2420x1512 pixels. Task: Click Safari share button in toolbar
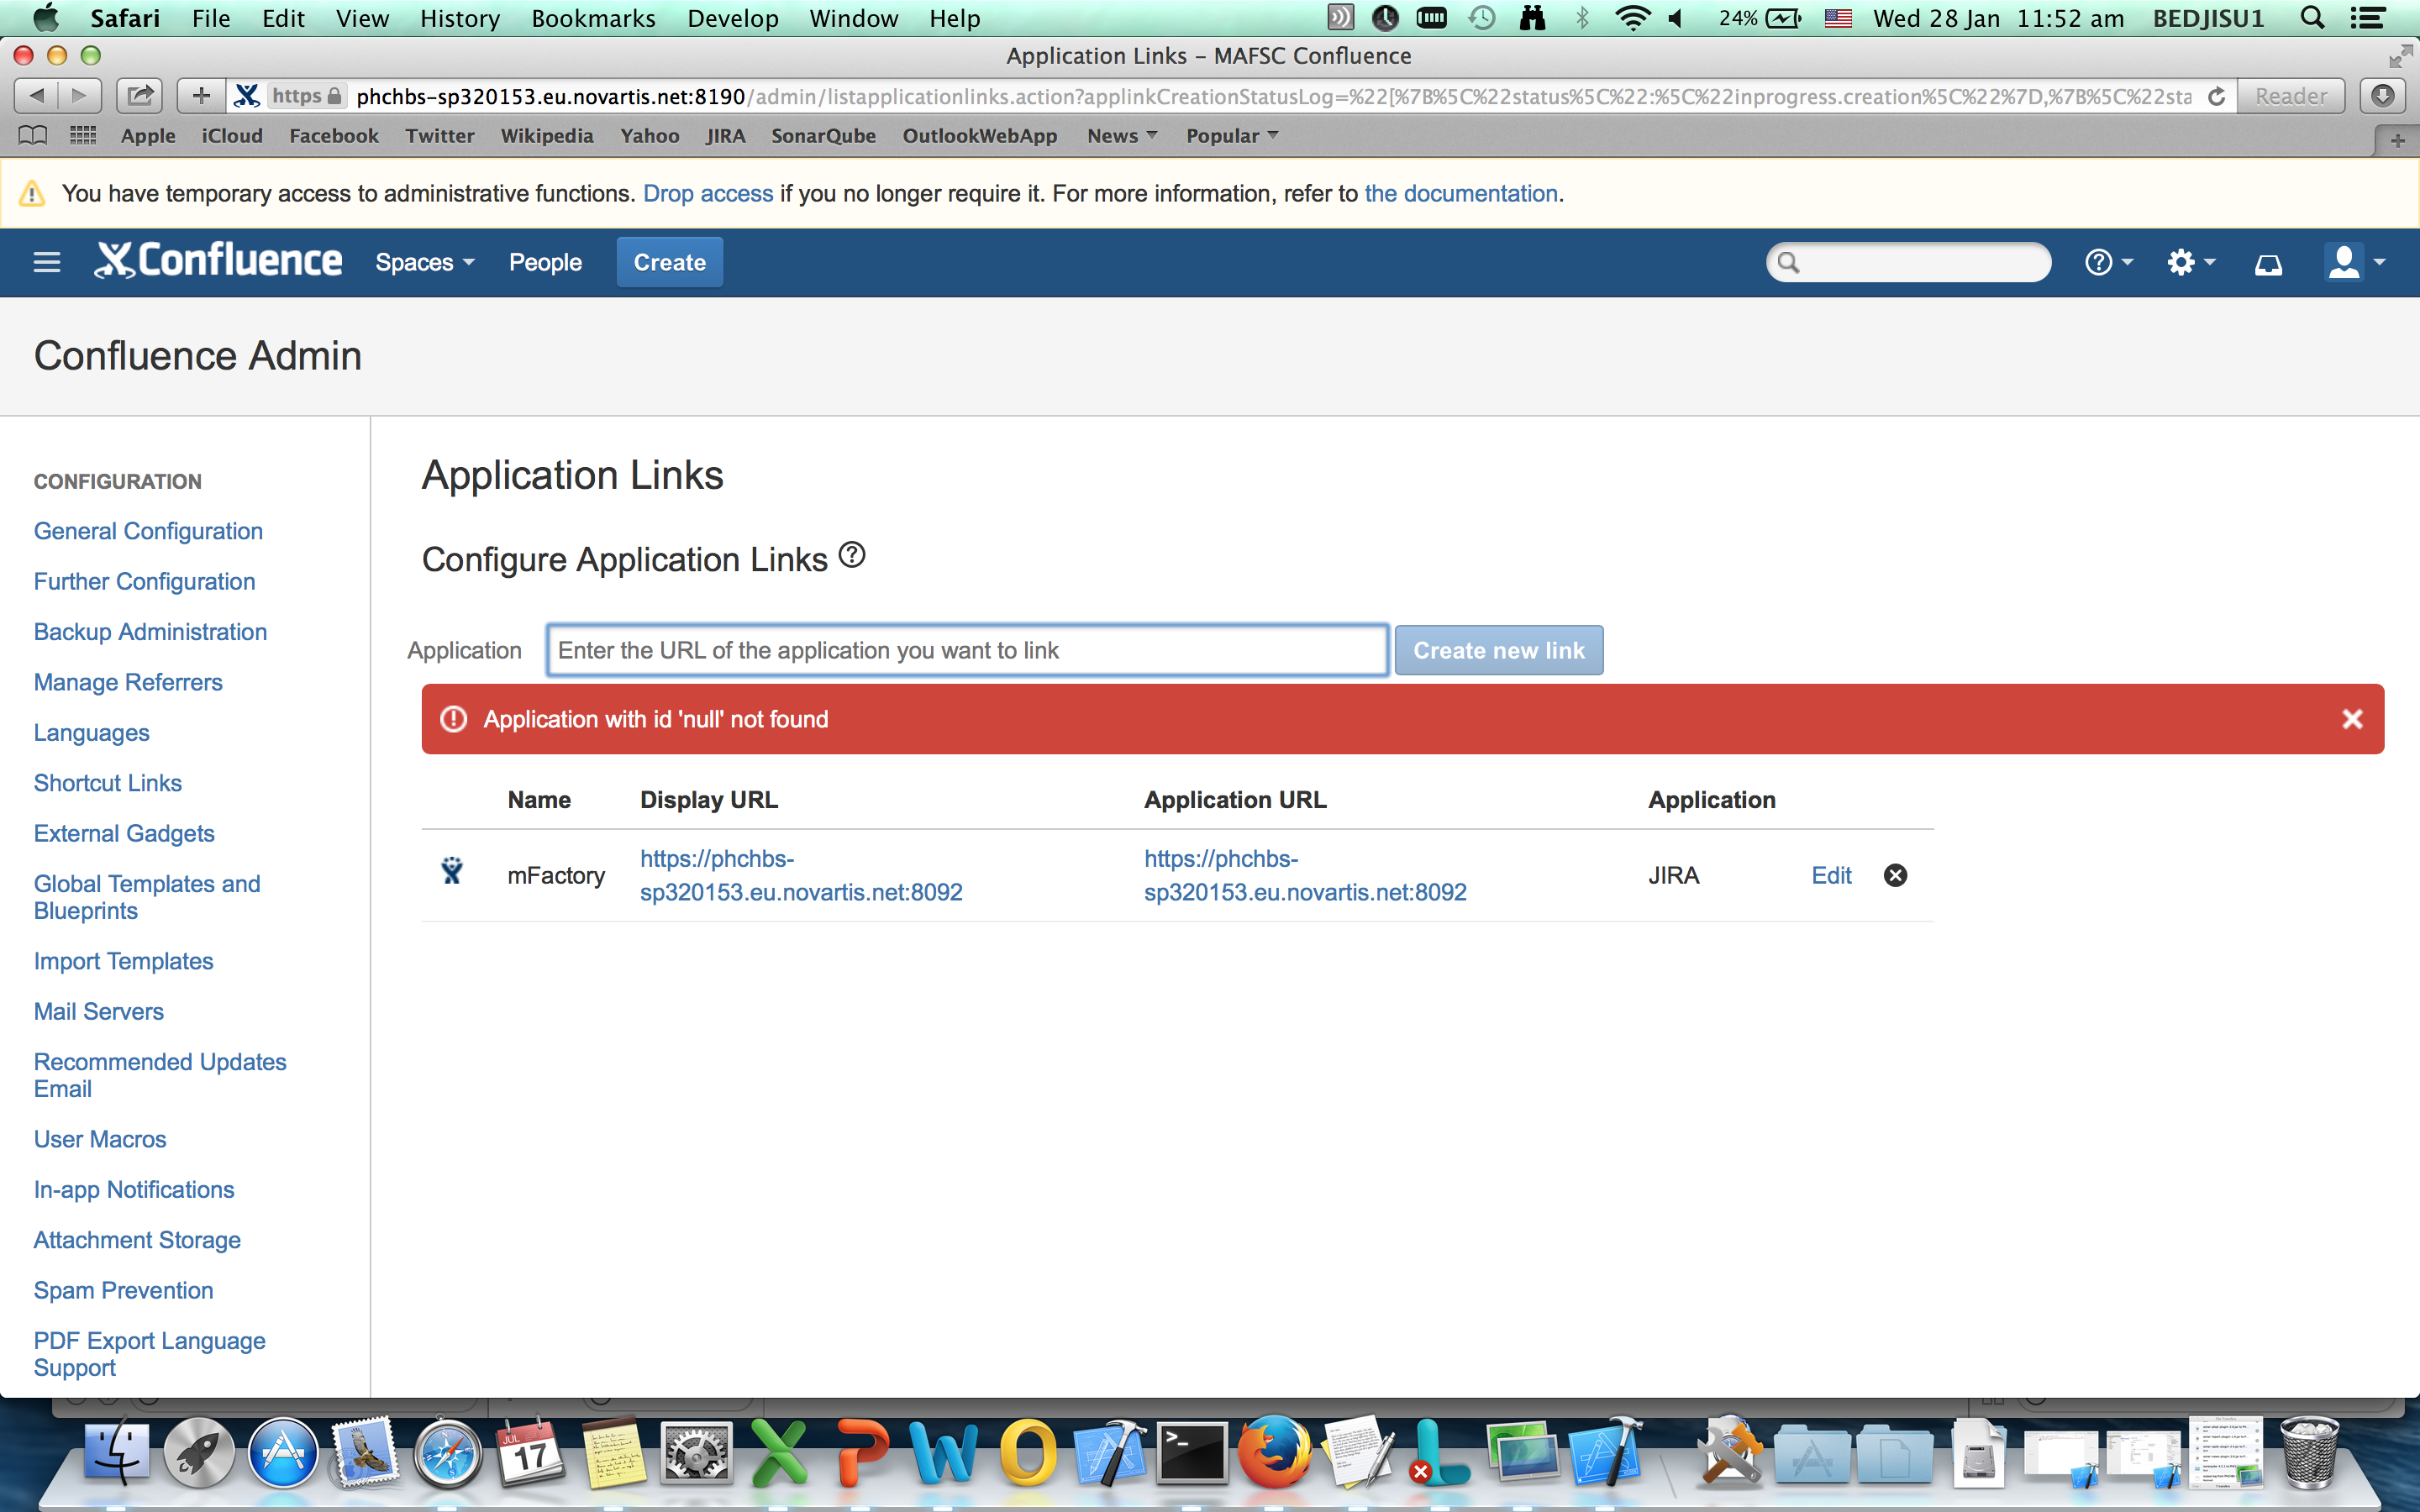point(140,96)
